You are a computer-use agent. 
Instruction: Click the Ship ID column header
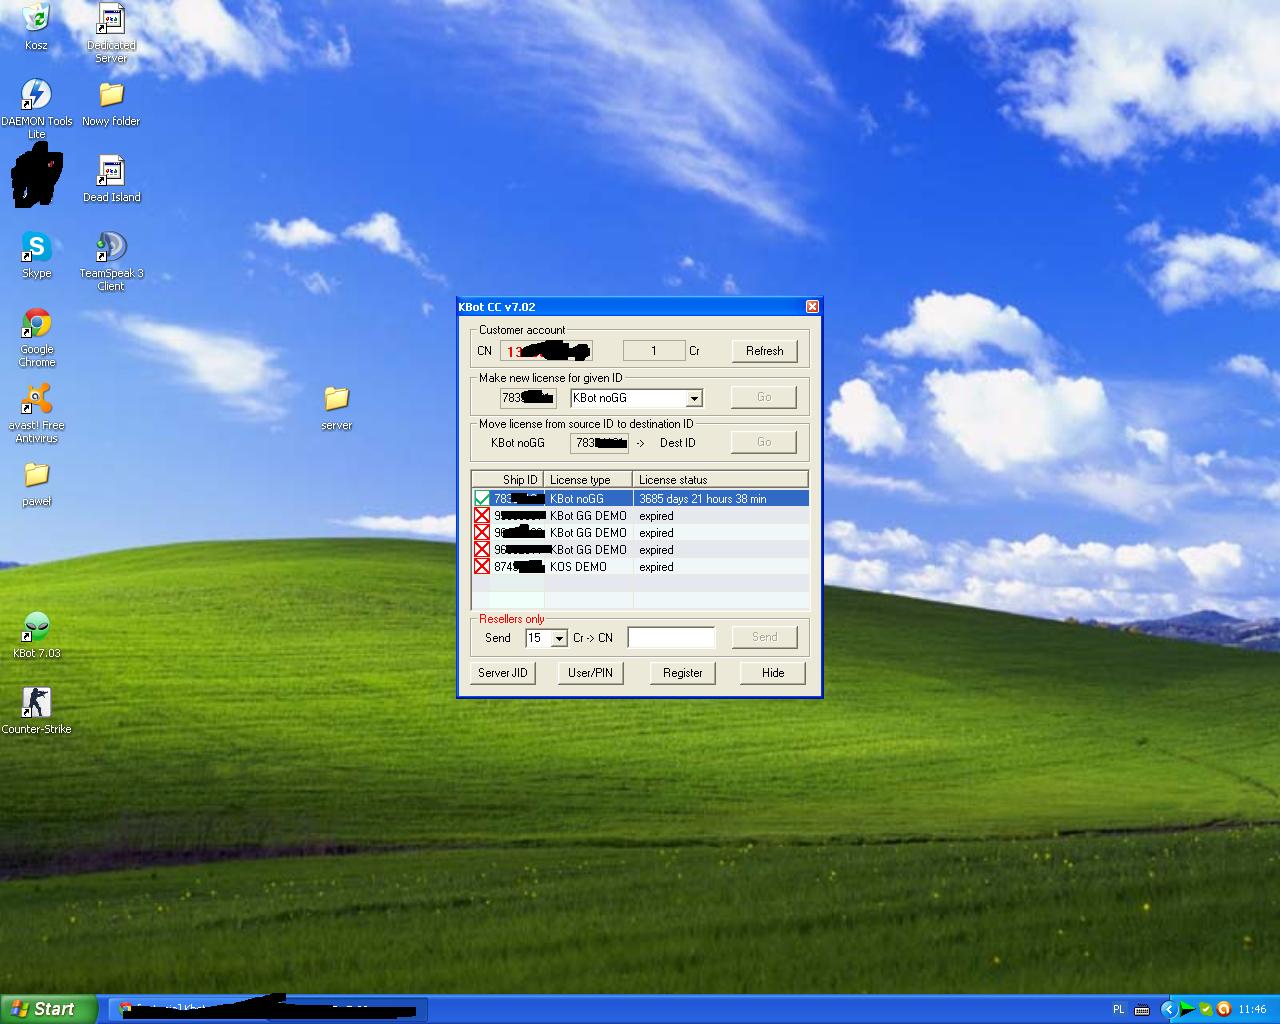click(x=507, y=479)
